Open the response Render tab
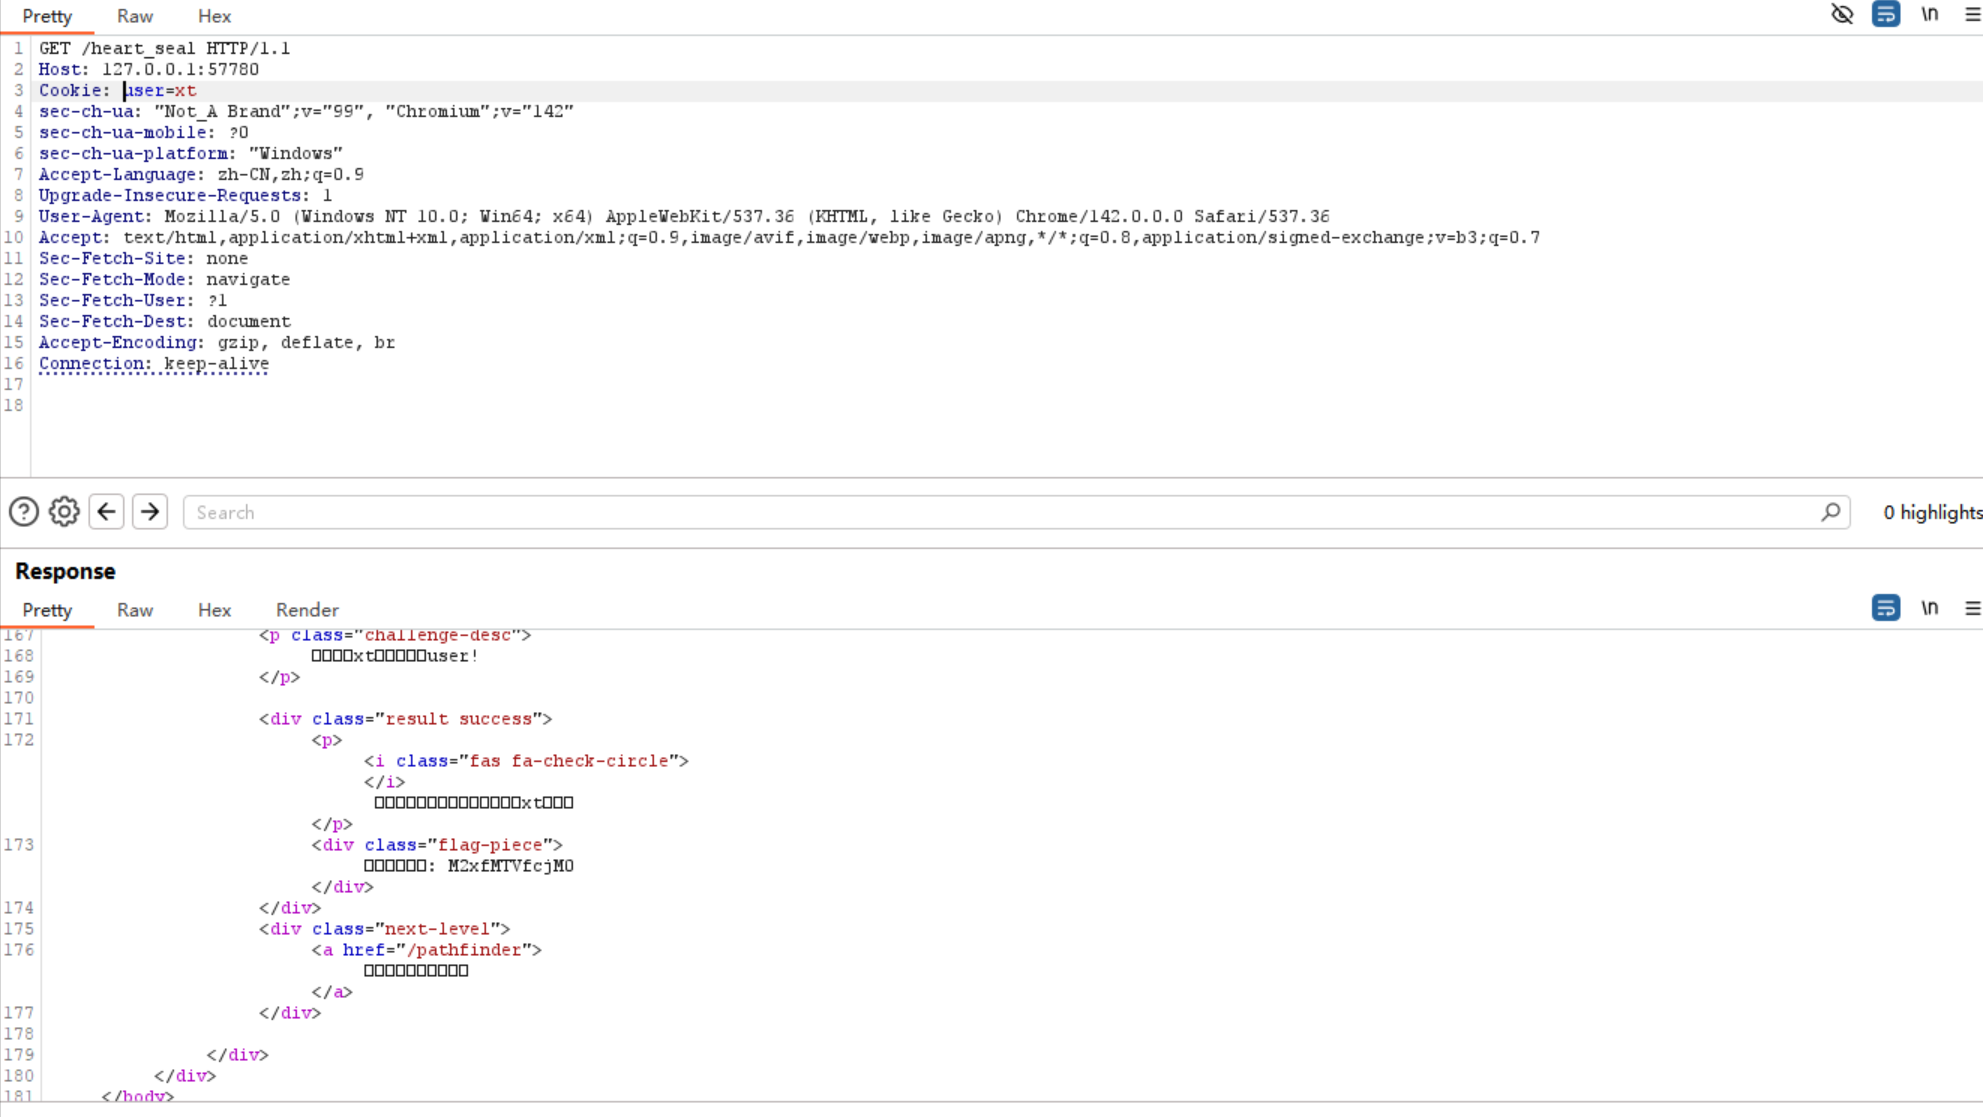The image size is (1983, 1117). tap(307, 610)
